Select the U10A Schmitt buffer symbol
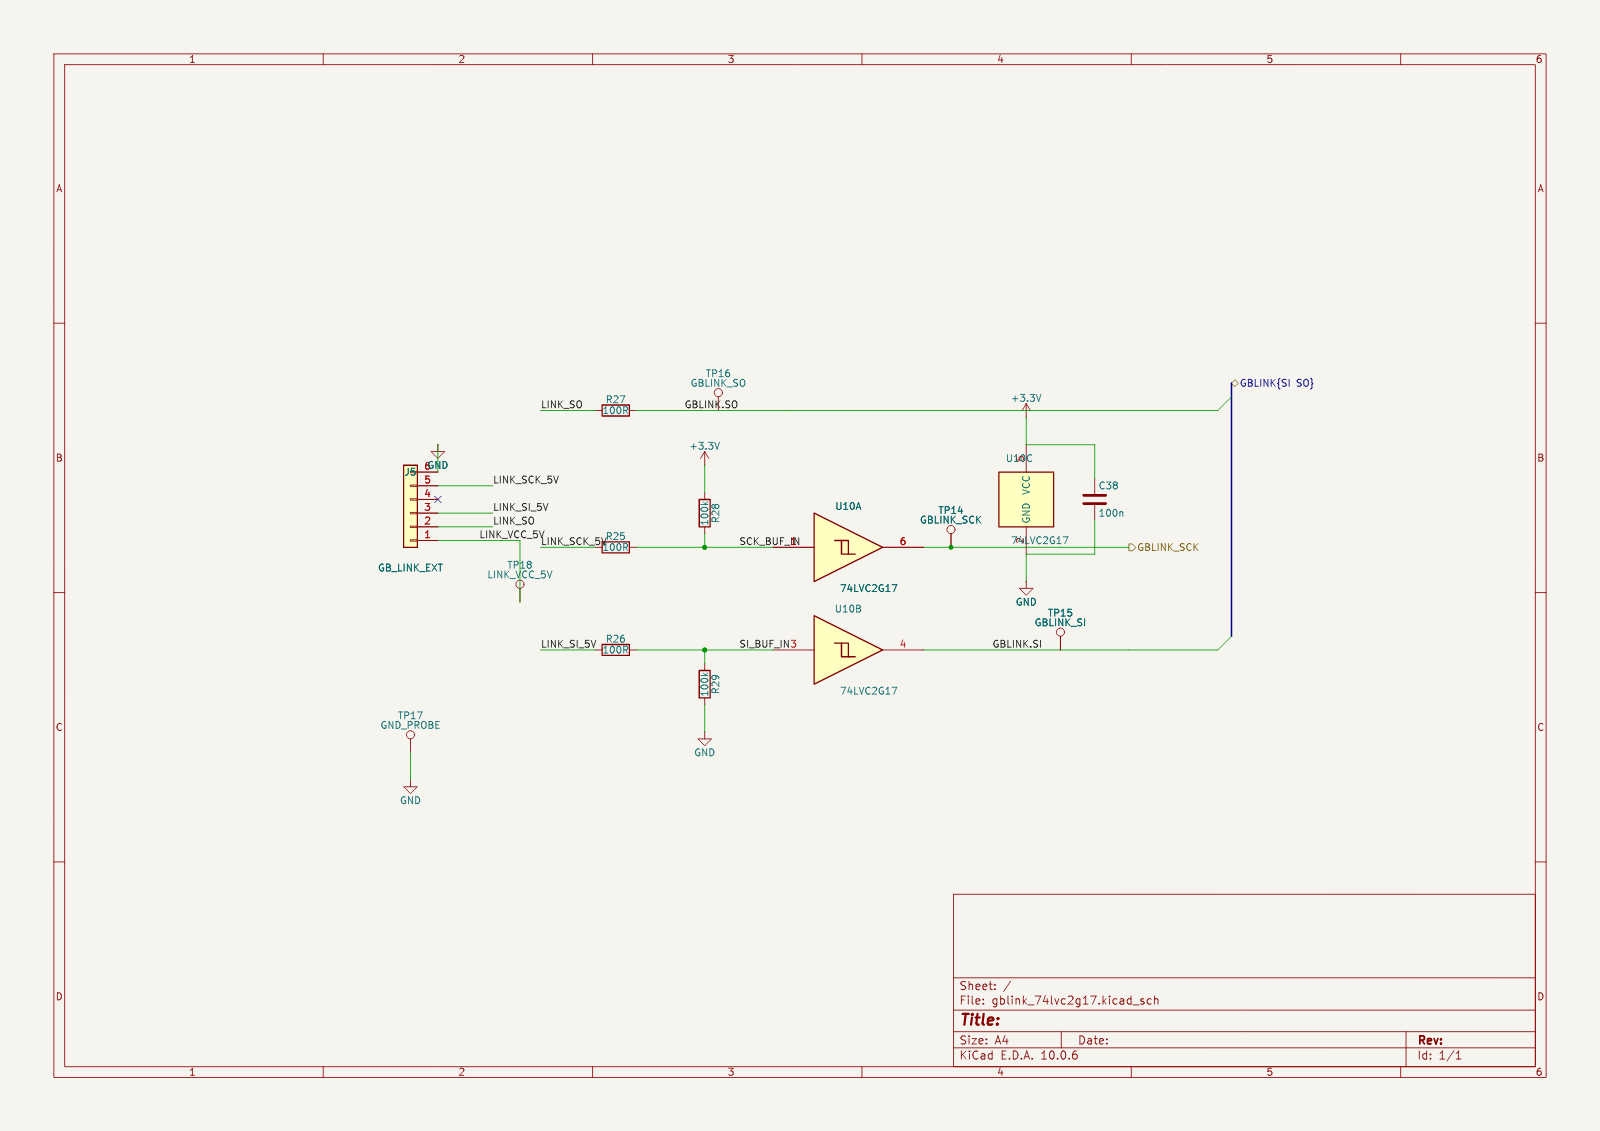 (x=847, y=547)
